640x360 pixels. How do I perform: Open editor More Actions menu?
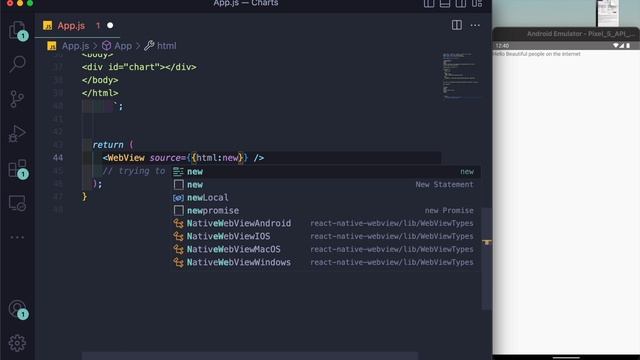[475, 25]
